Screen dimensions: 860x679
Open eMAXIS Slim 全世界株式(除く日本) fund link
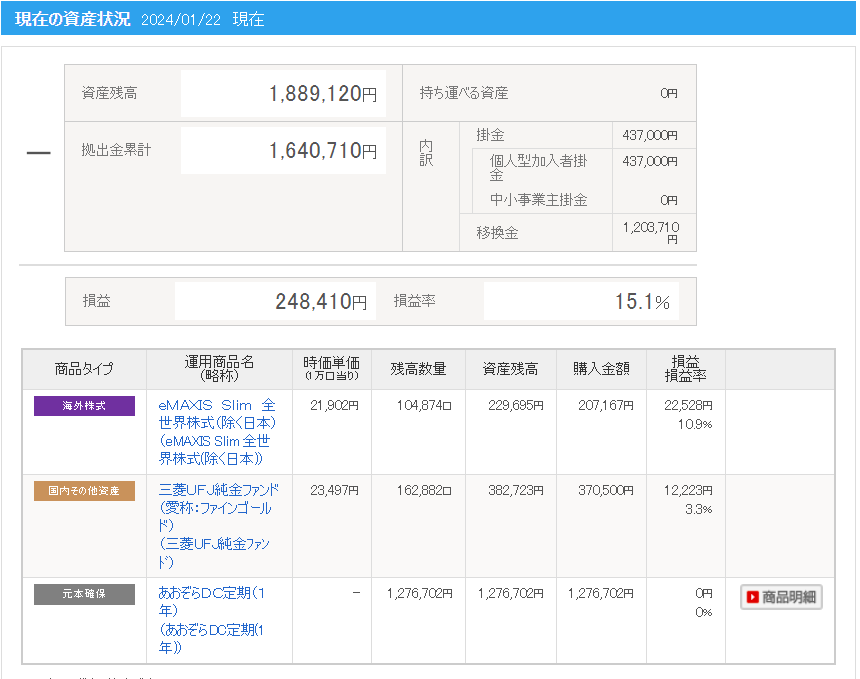pos(217,432)
